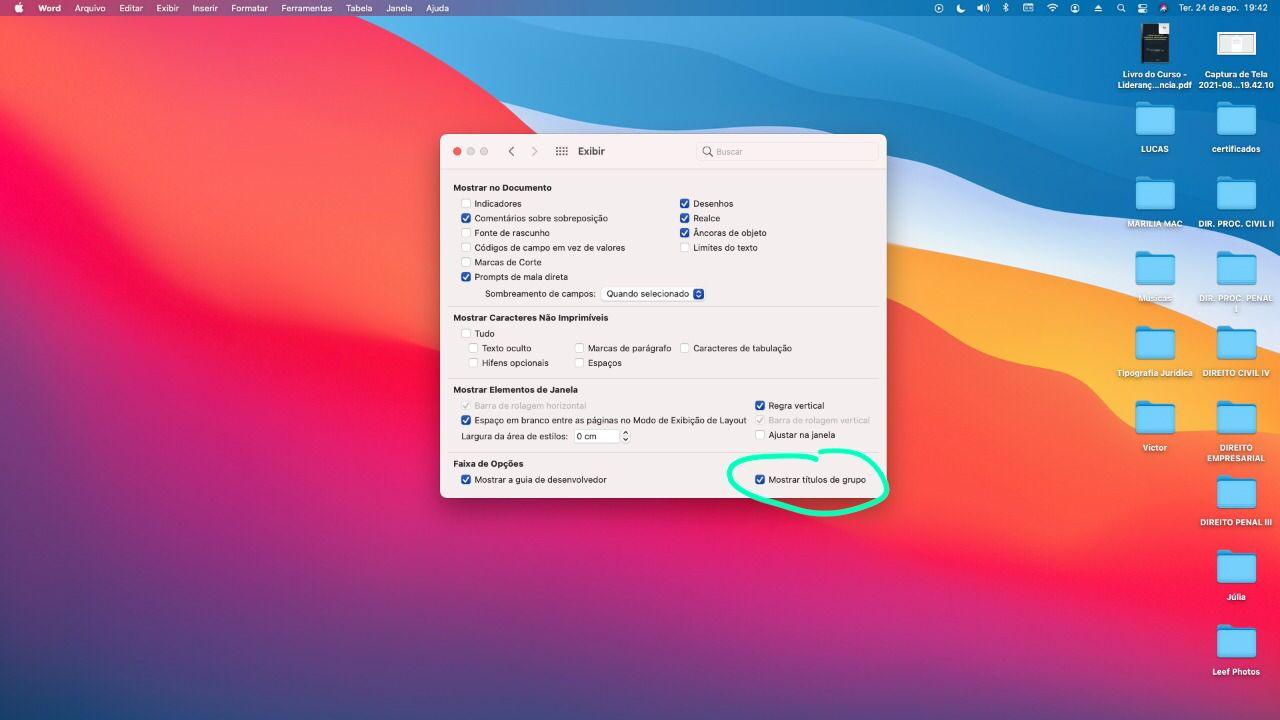Viewport: 1280px width, 720px height.
Task: Open the Word application menu
Action: coord(49,8)
